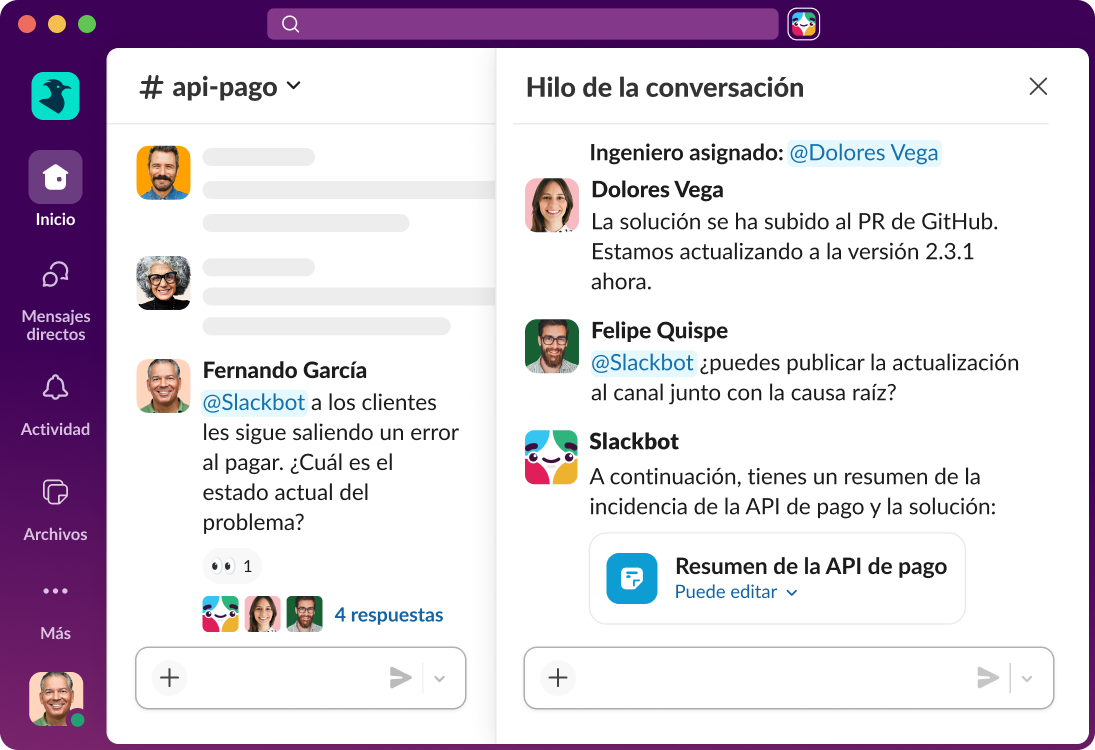Viewport: 1095px width, 750px height.
Task: Click Dolores's small avatar beside replies count
Action: tap(263, 614)
